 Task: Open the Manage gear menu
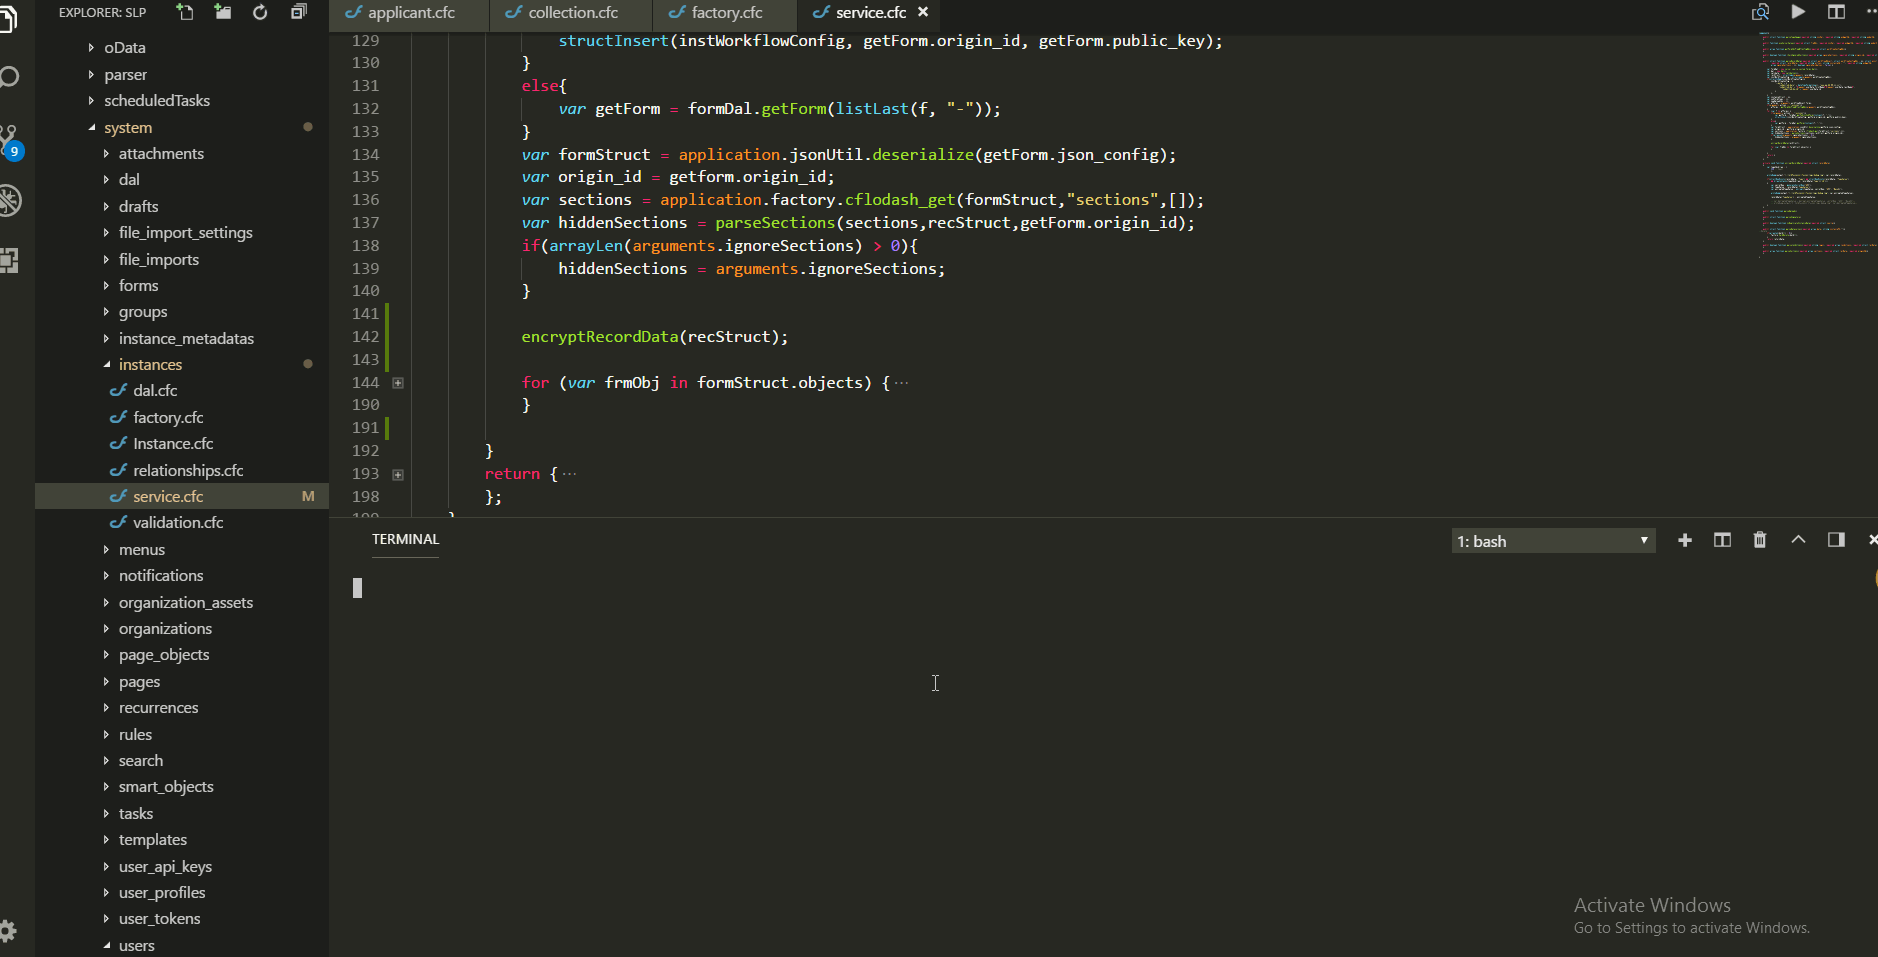click(x=8, y=931)
